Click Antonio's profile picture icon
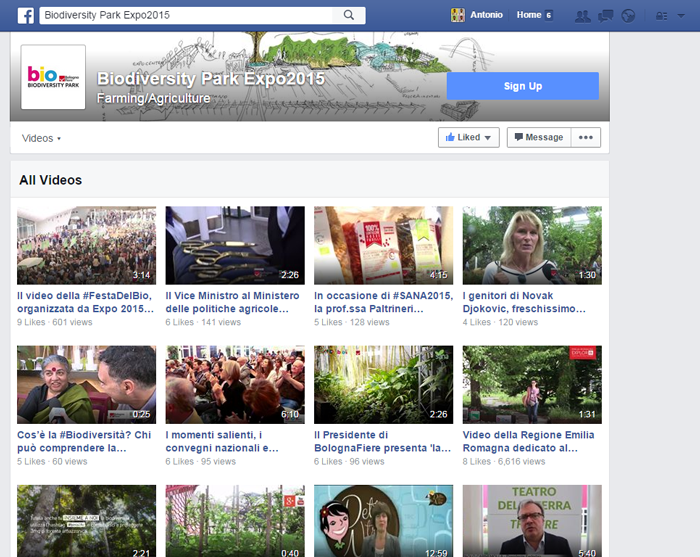The image size is (700, 557). [458, 15]
